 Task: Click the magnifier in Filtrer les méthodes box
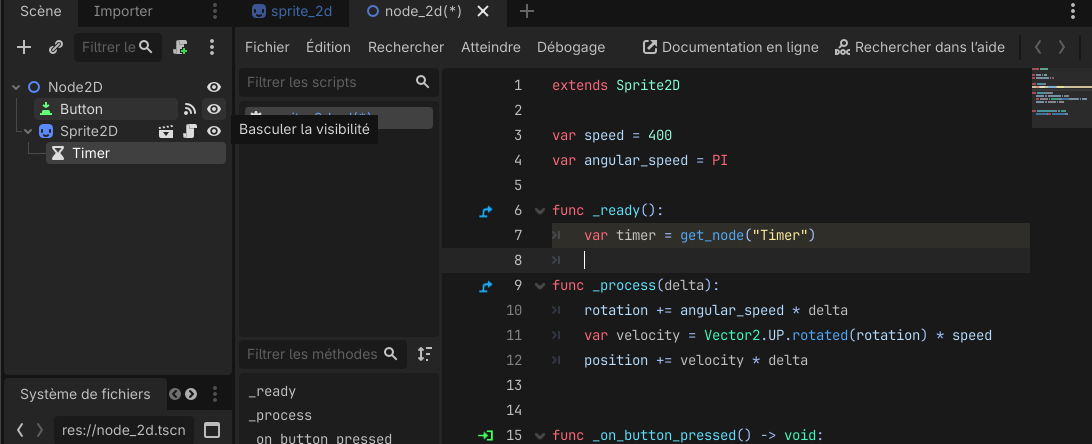(391, 354)
